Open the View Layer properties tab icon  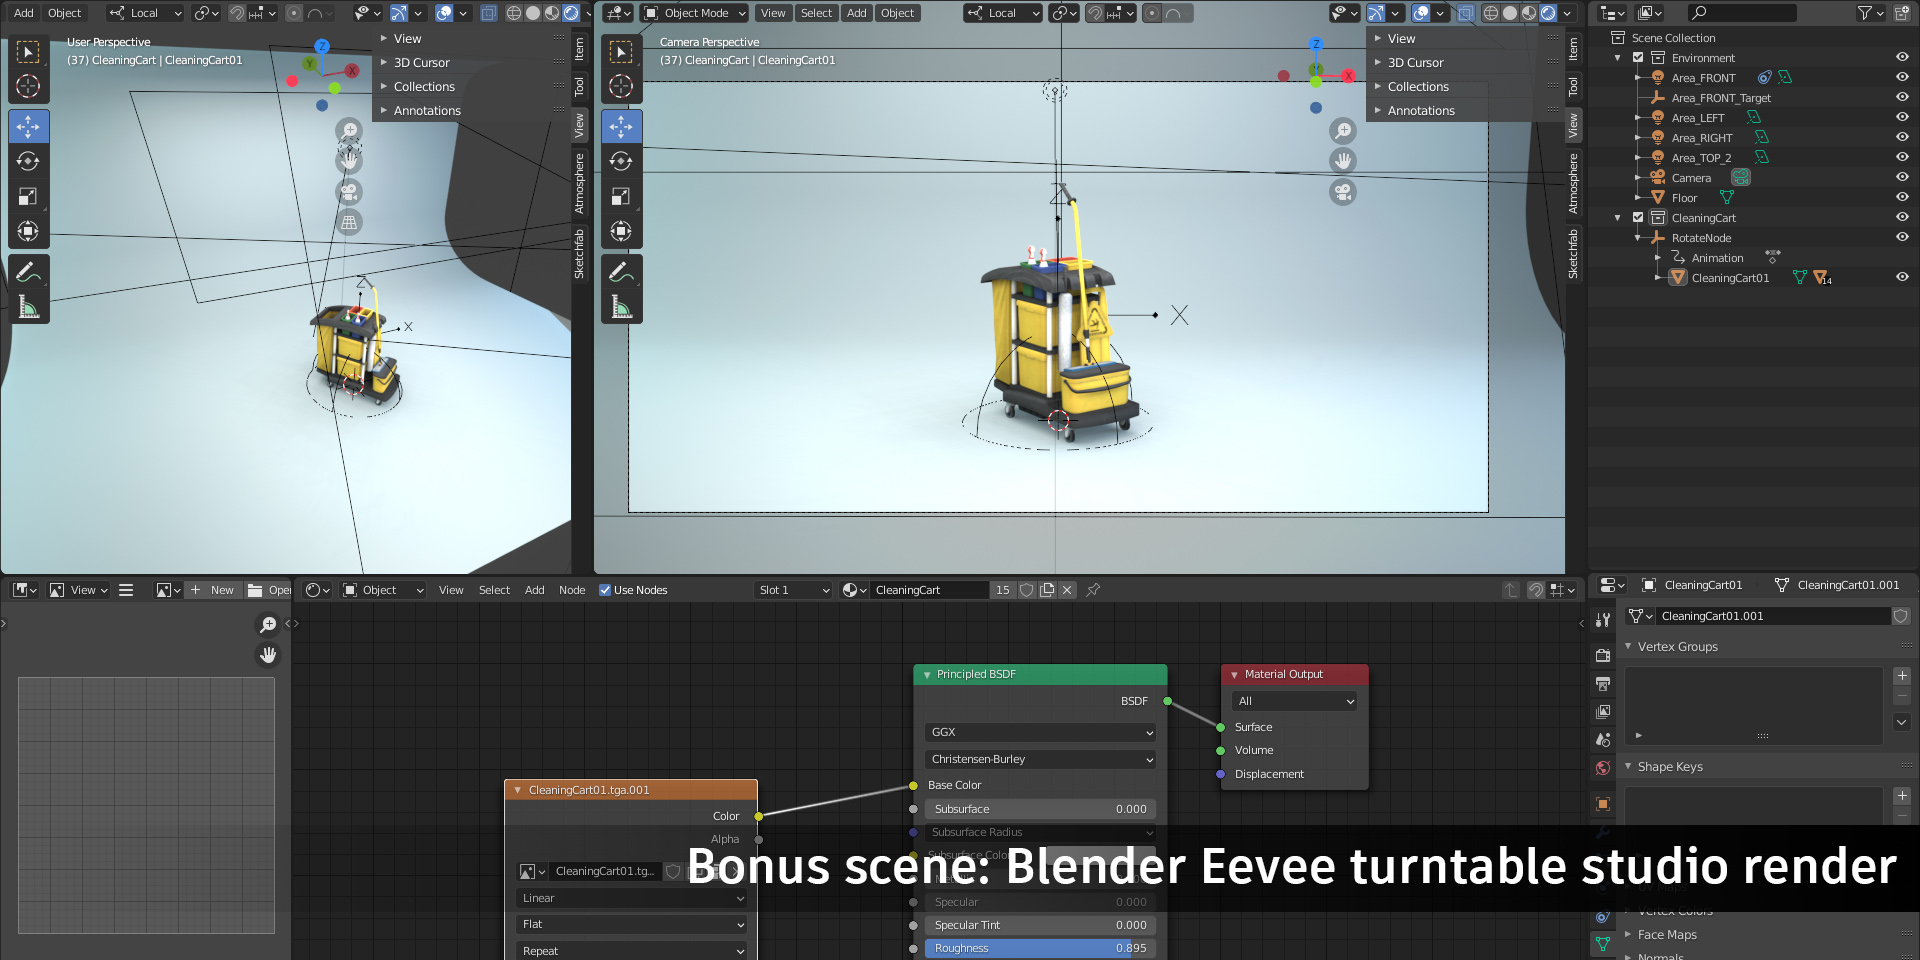point(1603,712)
